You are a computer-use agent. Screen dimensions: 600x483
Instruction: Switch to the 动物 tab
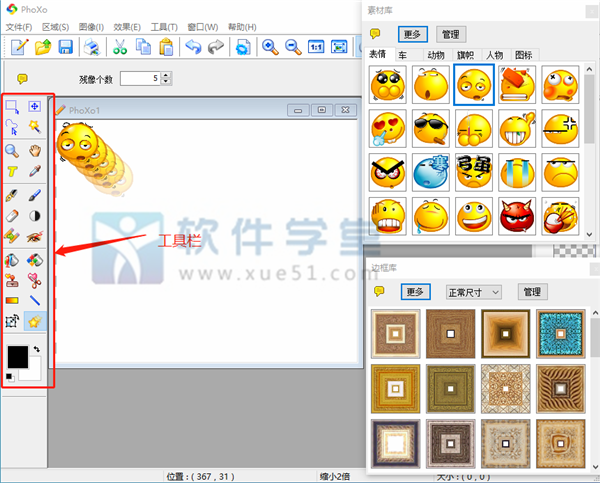pos(435,55)
